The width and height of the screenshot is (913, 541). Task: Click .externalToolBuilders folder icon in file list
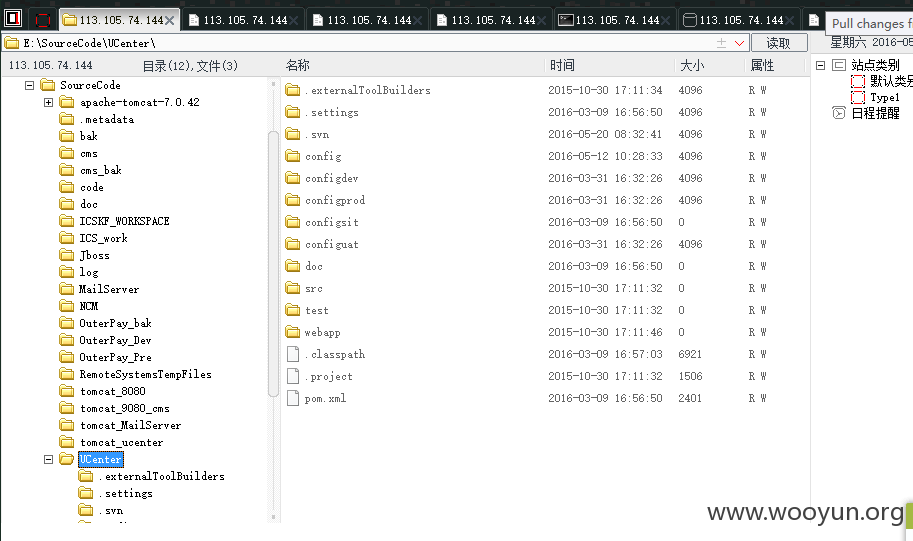(x=293, y=90)
